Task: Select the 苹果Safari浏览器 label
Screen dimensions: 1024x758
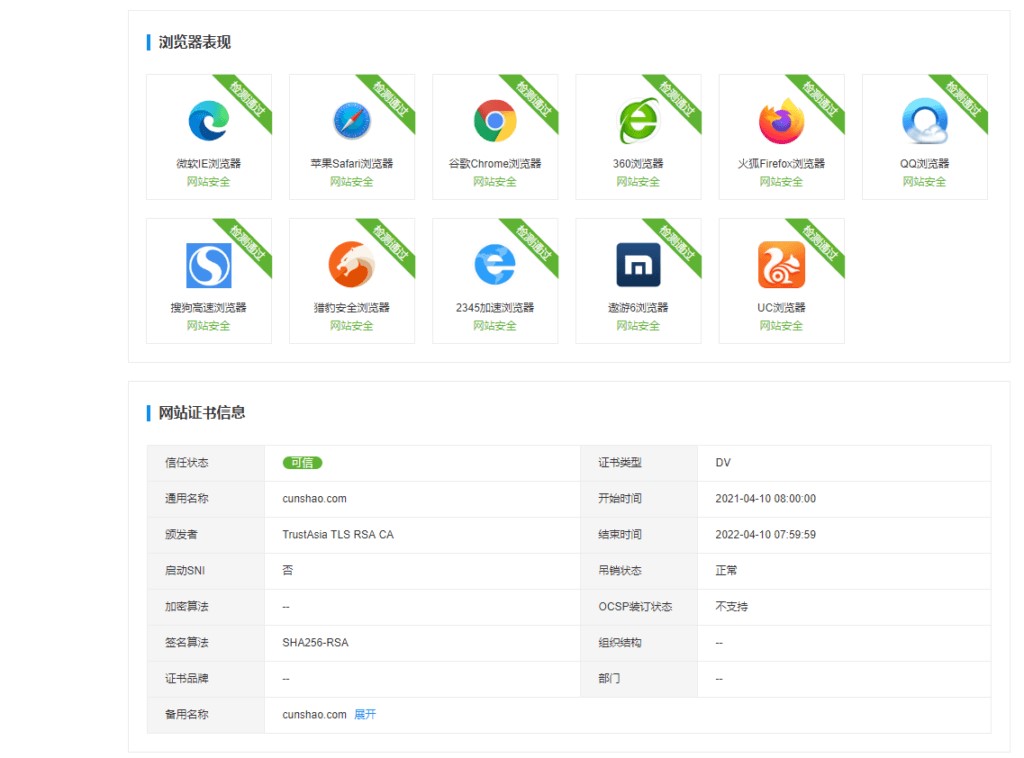Action: (x=351, y=163)
